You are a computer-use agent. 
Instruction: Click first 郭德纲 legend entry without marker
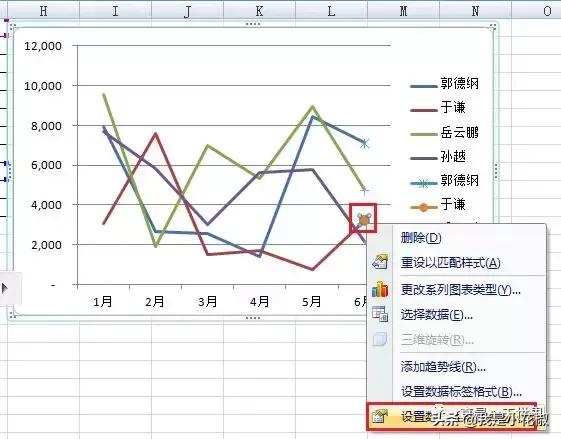tap(444, 84)
